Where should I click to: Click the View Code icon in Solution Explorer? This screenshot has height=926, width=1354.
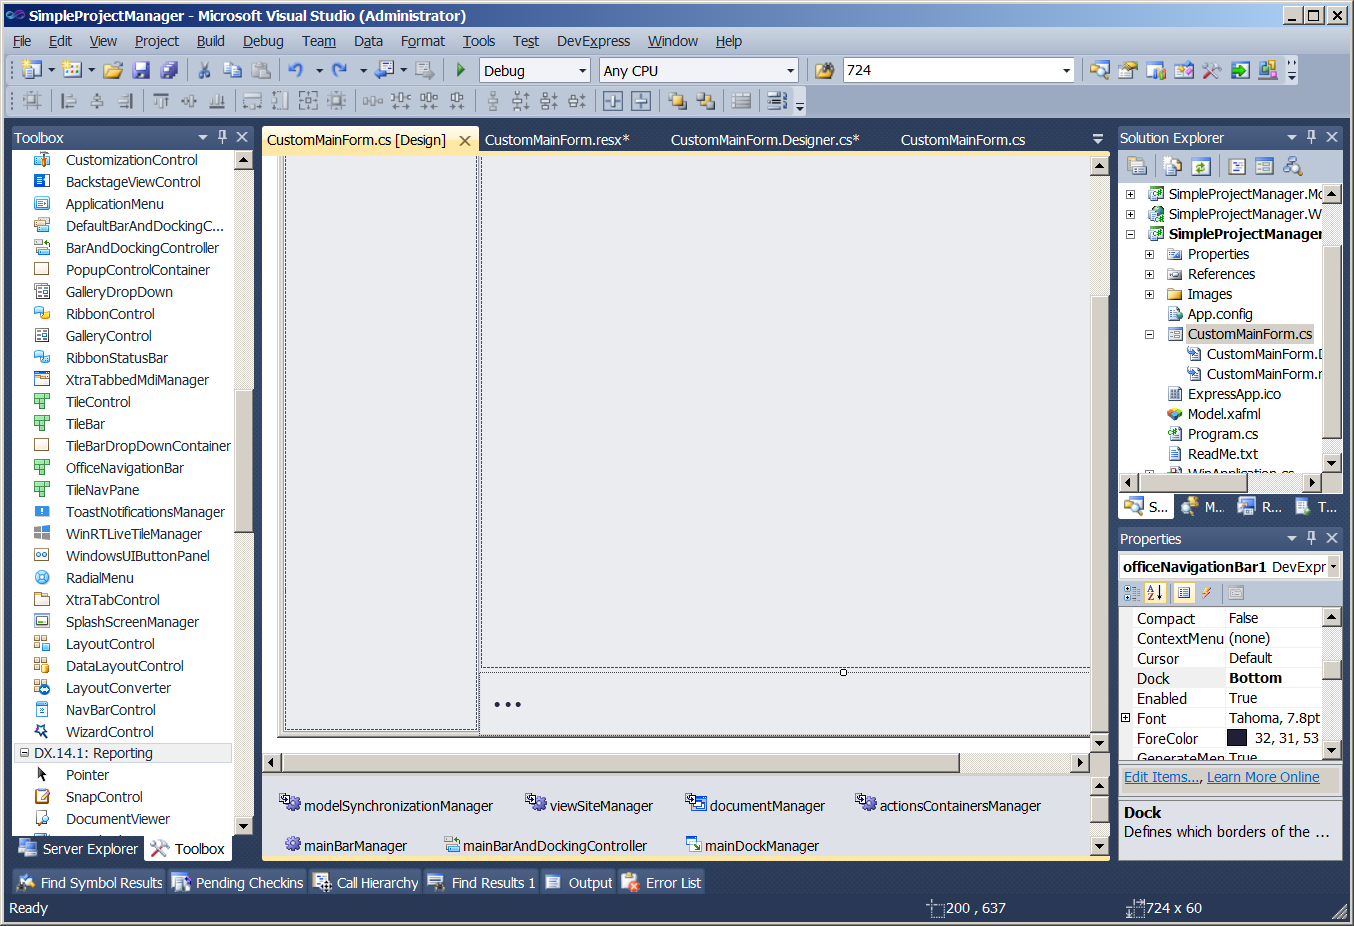coord(1237,166)
